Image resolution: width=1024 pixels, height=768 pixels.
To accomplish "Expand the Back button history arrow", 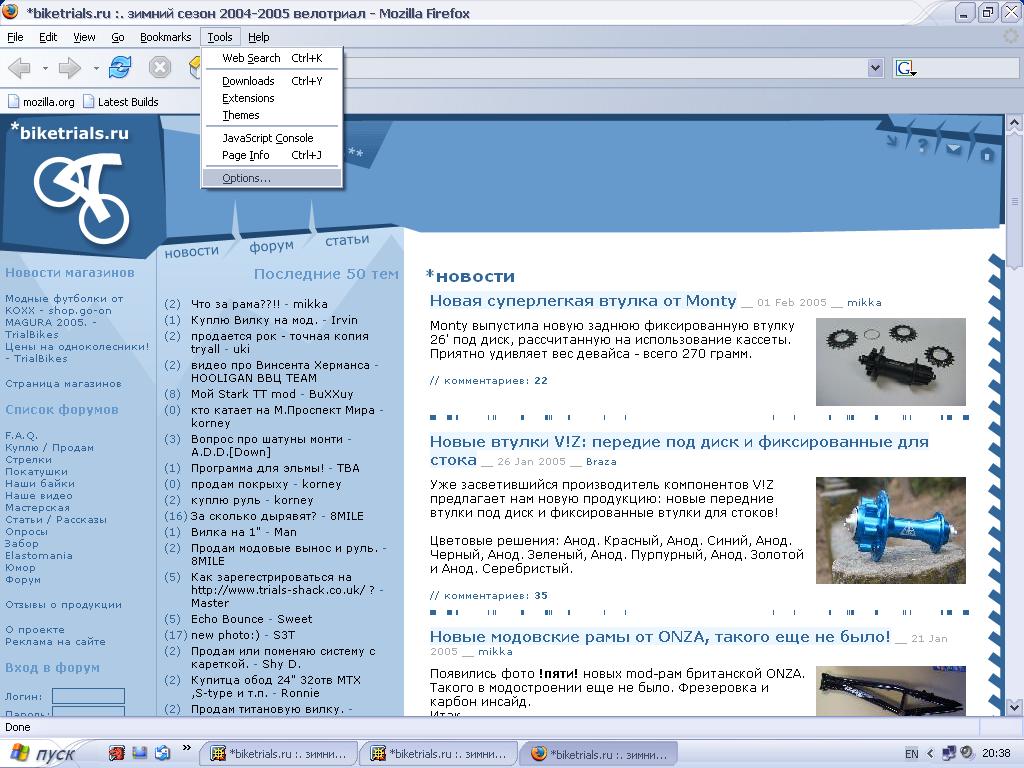I will click(x=43, y=68).
